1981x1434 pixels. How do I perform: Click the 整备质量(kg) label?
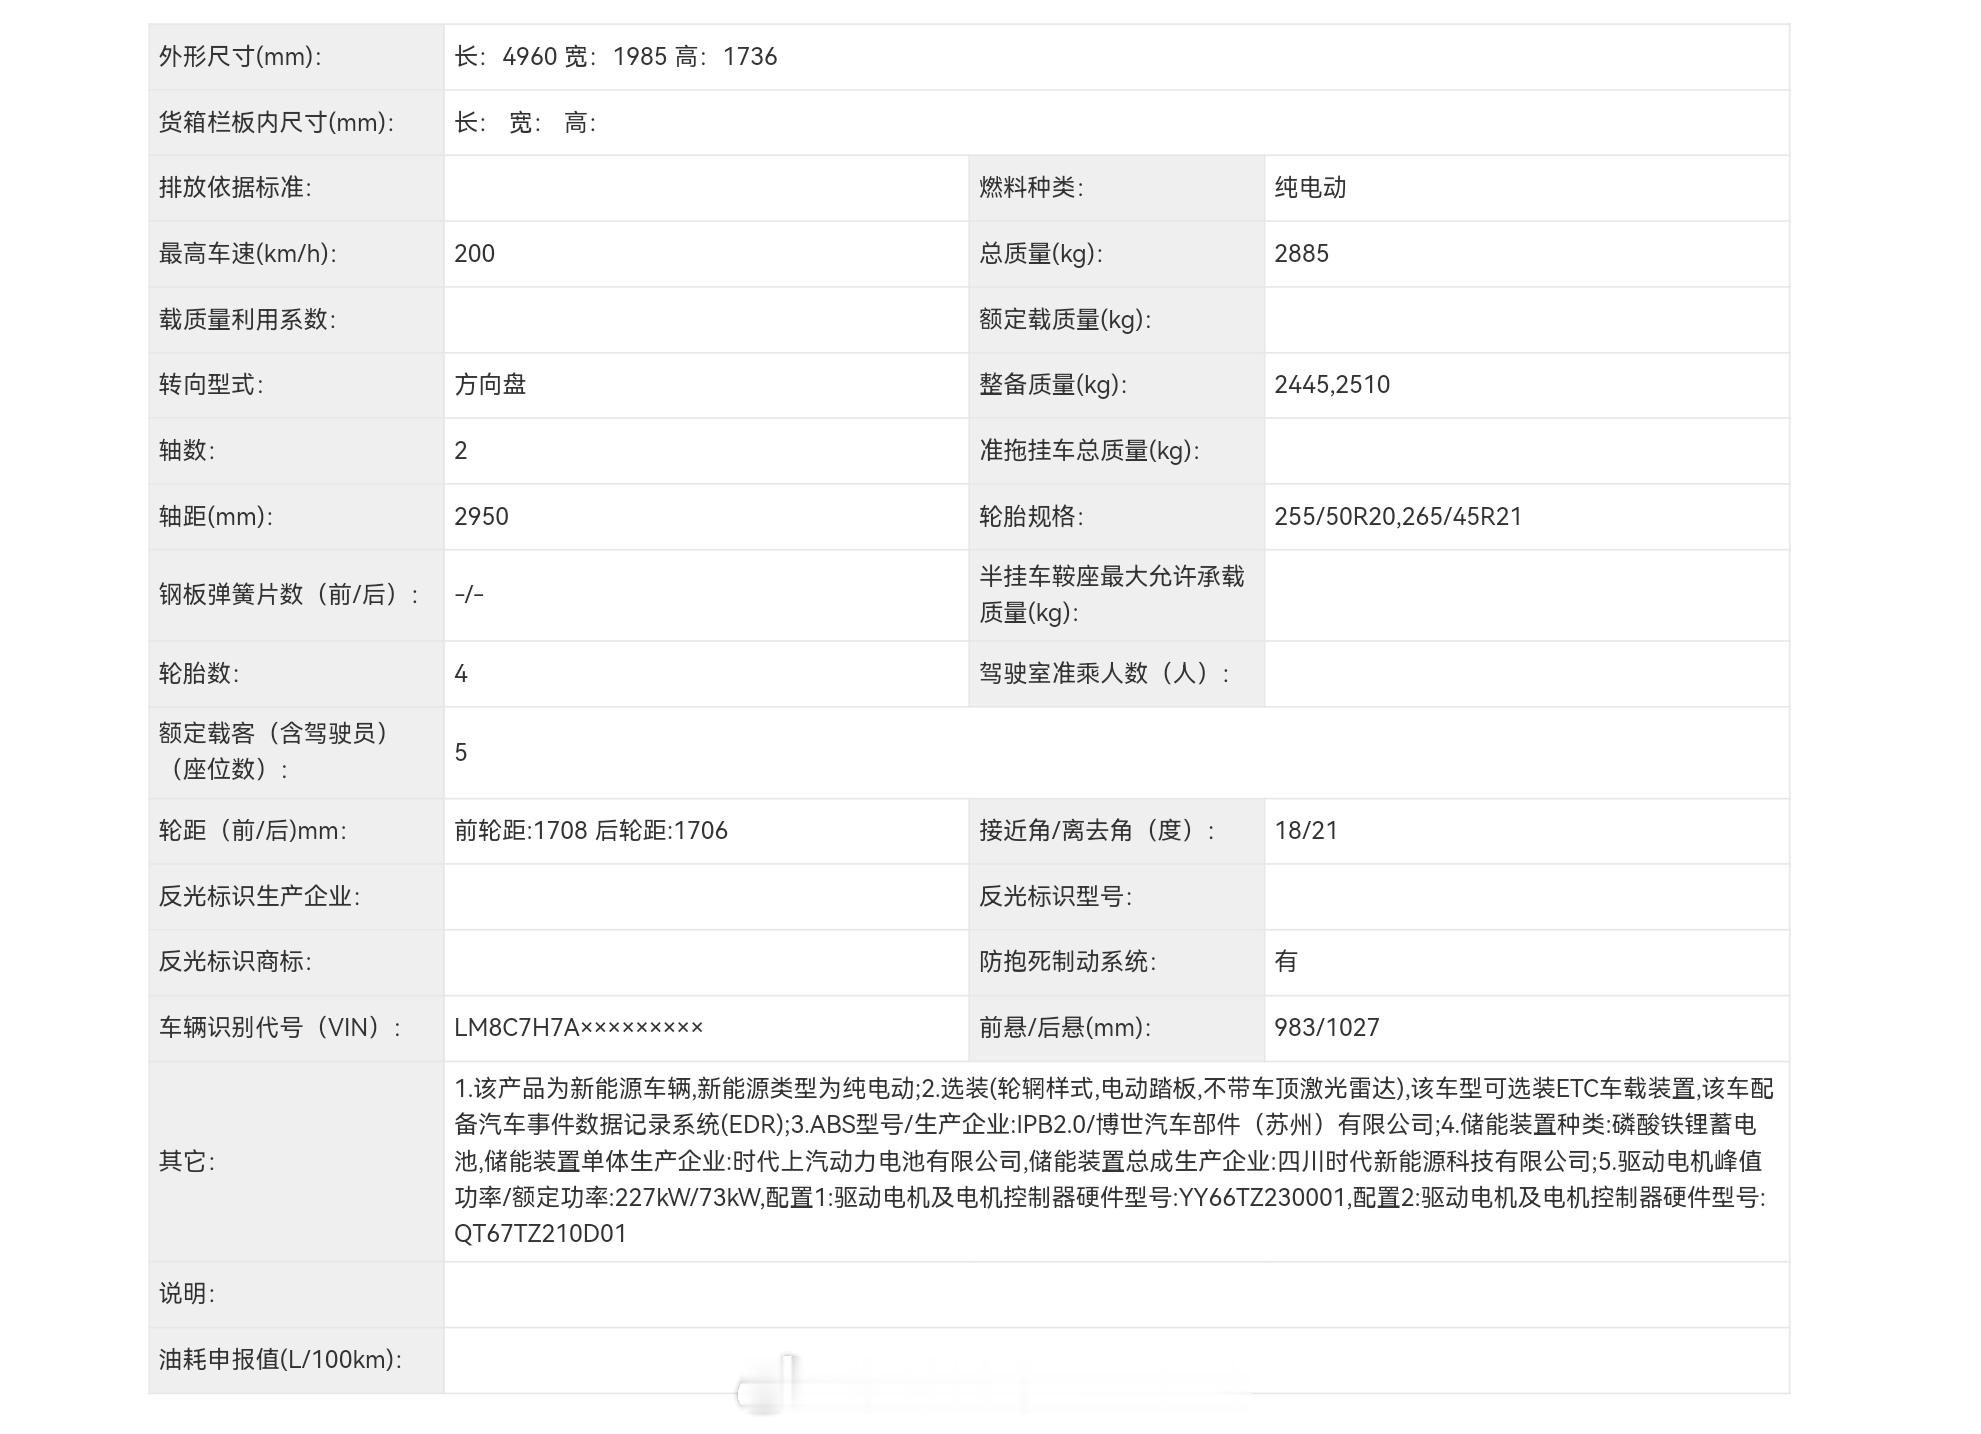(1053, 385)
